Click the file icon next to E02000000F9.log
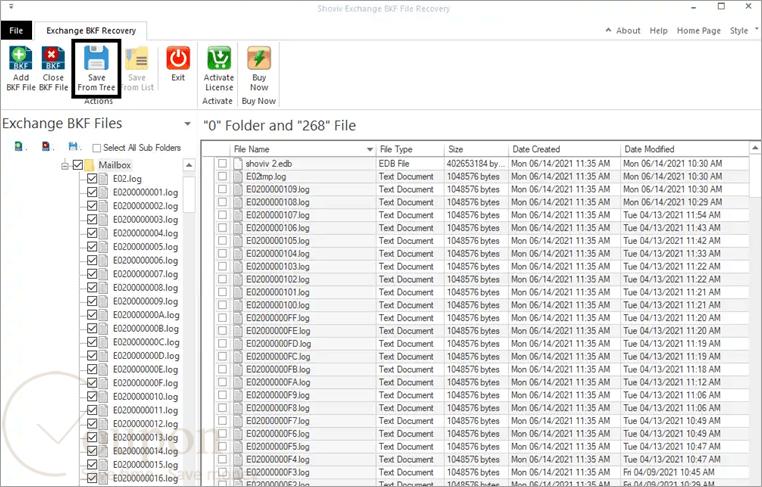The image size is (762, 487). 238,395
